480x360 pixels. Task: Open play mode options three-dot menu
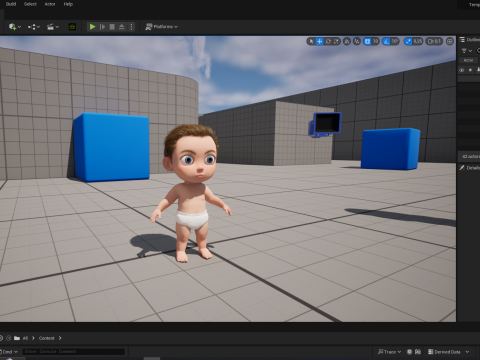[x=131, y=27]
